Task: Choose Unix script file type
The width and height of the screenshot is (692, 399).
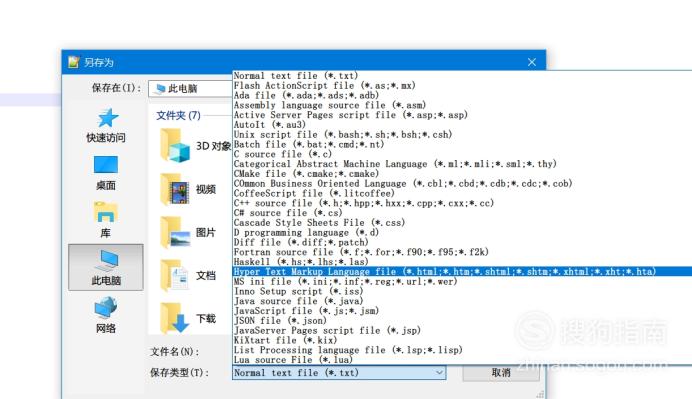Action: tap(462, 134)
